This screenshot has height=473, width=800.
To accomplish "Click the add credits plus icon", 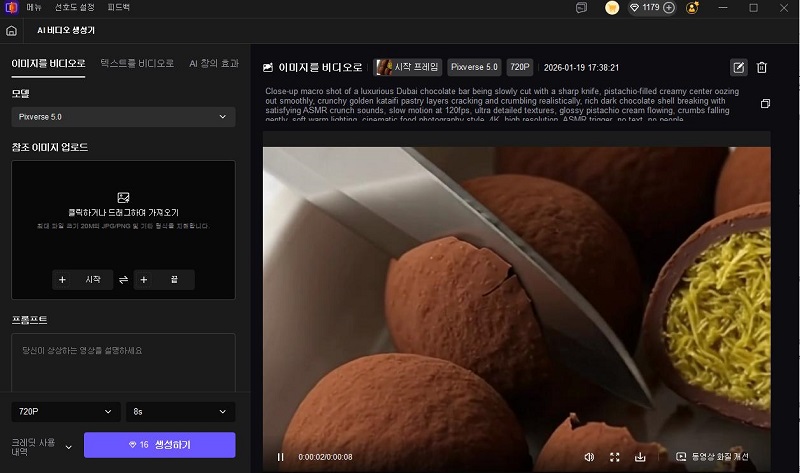I will pyautogui.click(x=669, y=8).
